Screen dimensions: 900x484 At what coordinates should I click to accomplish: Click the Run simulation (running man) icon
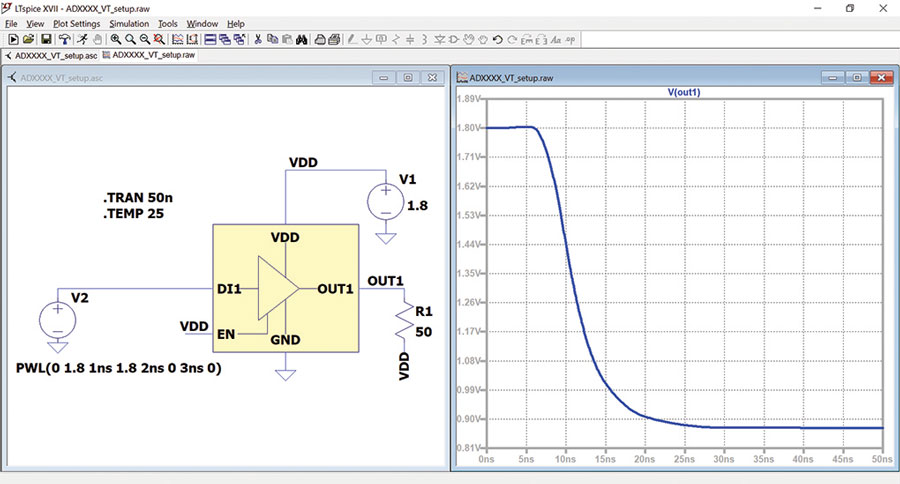[x=82, y=39]
